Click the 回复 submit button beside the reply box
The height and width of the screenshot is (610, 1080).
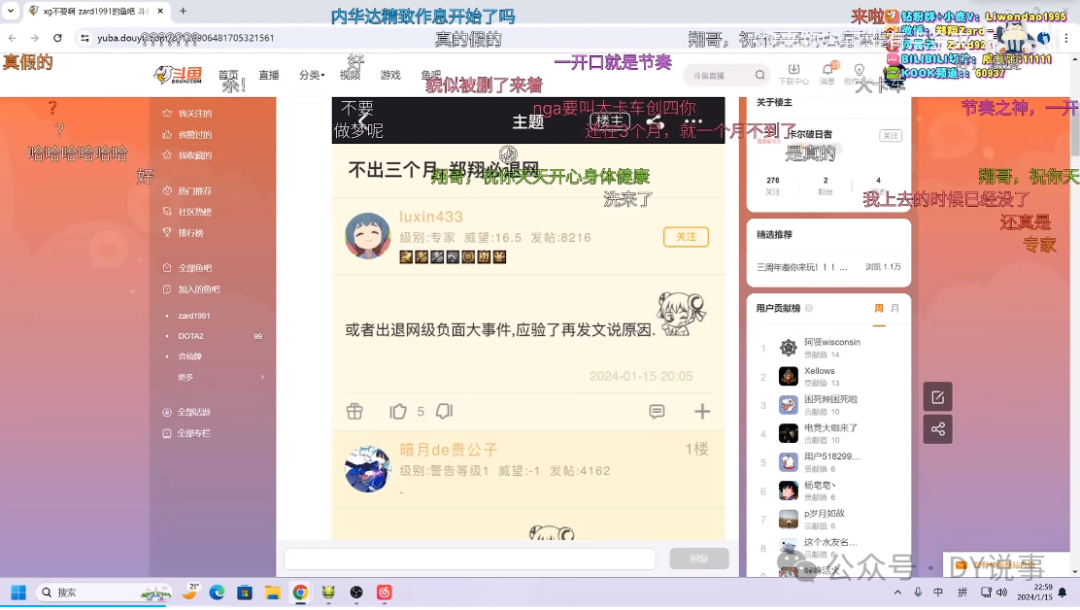pos(699,558)
